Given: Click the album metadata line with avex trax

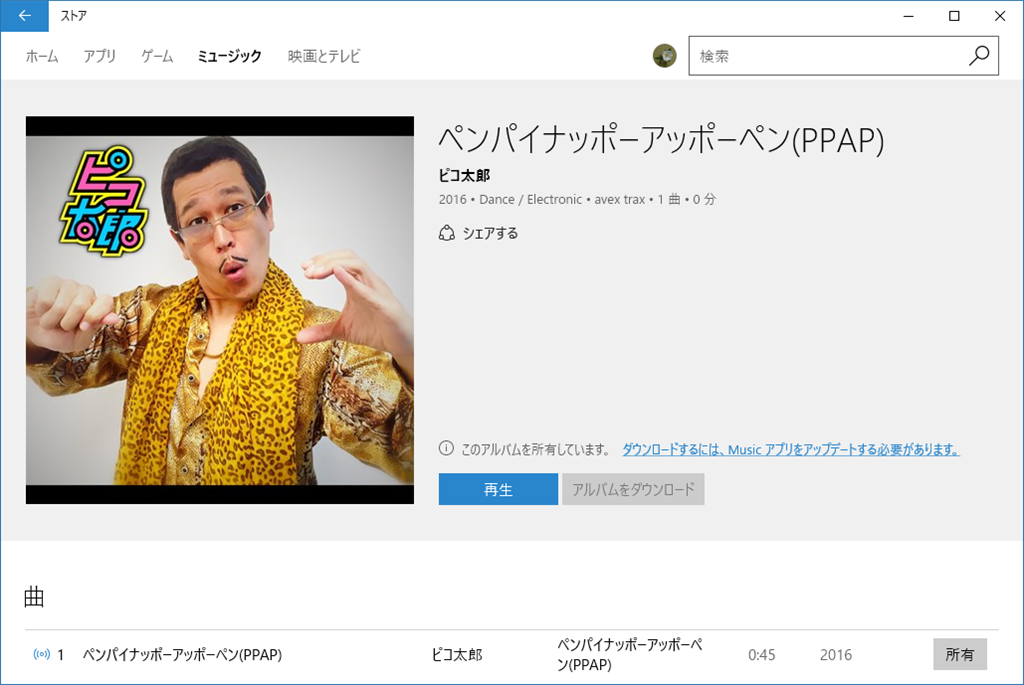Looking at the screenshot, I should pyautogui.click(x=577, y=199).
